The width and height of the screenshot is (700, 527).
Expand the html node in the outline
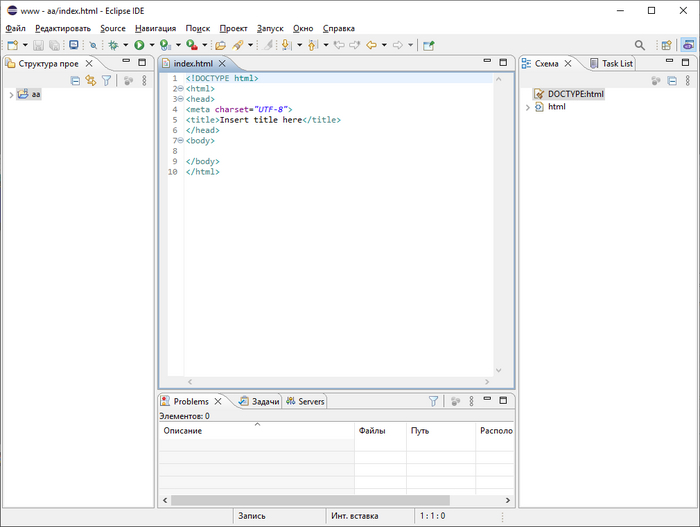click(527, 107)
